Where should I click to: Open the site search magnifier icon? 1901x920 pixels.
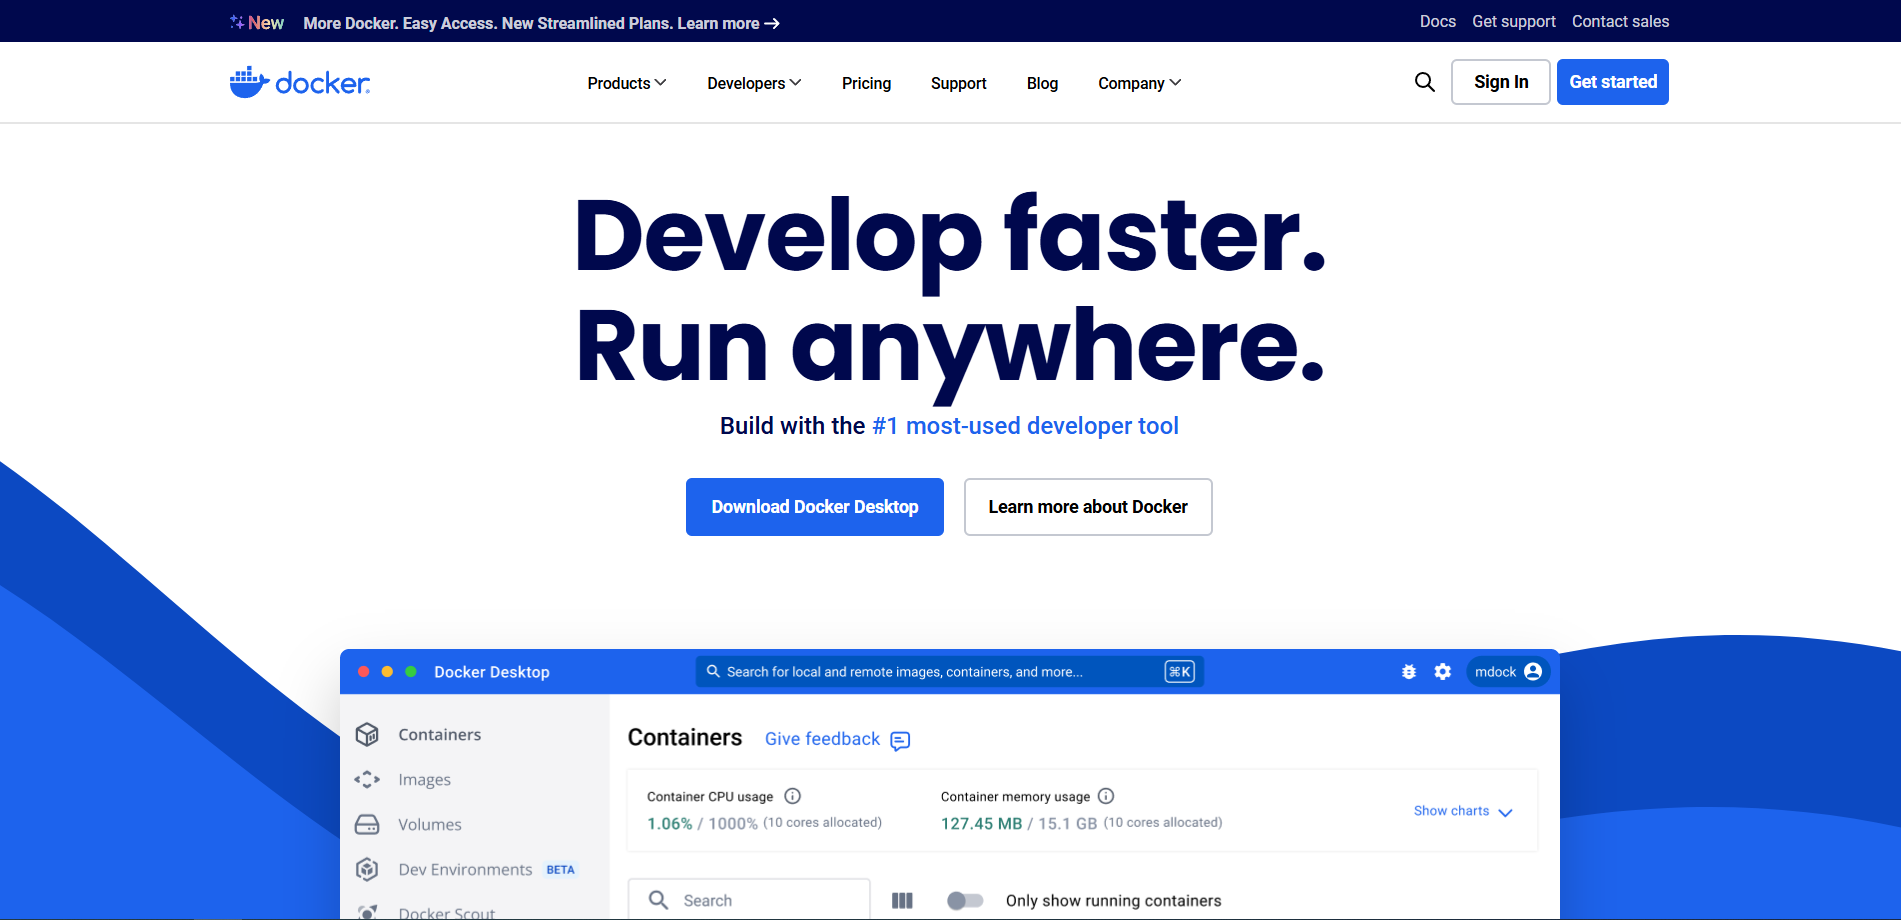point(1425,82)
